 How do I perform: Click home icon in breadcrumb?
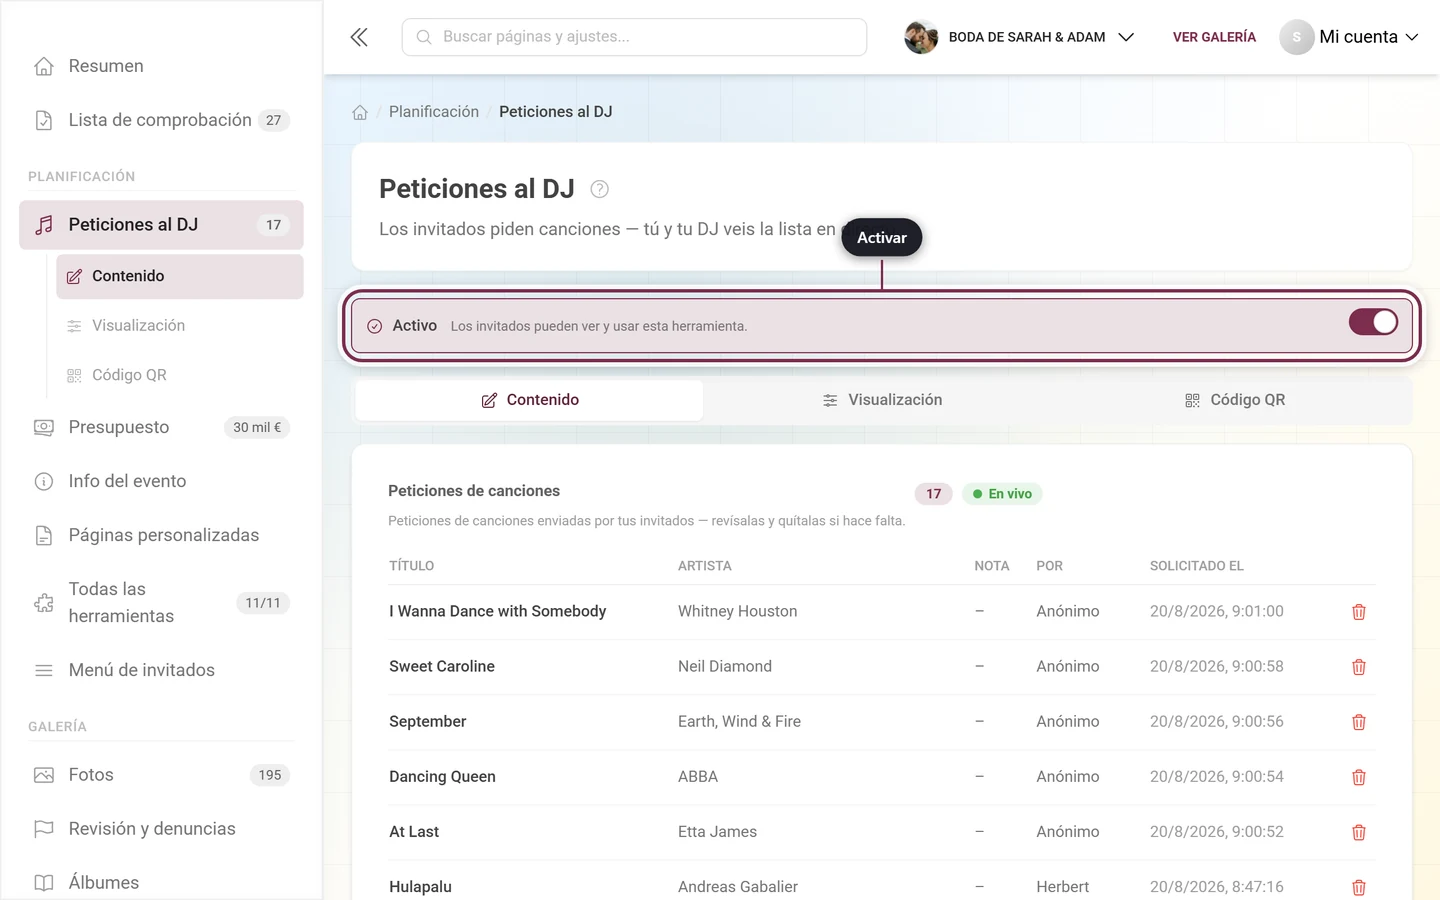(x=360, y=112)
